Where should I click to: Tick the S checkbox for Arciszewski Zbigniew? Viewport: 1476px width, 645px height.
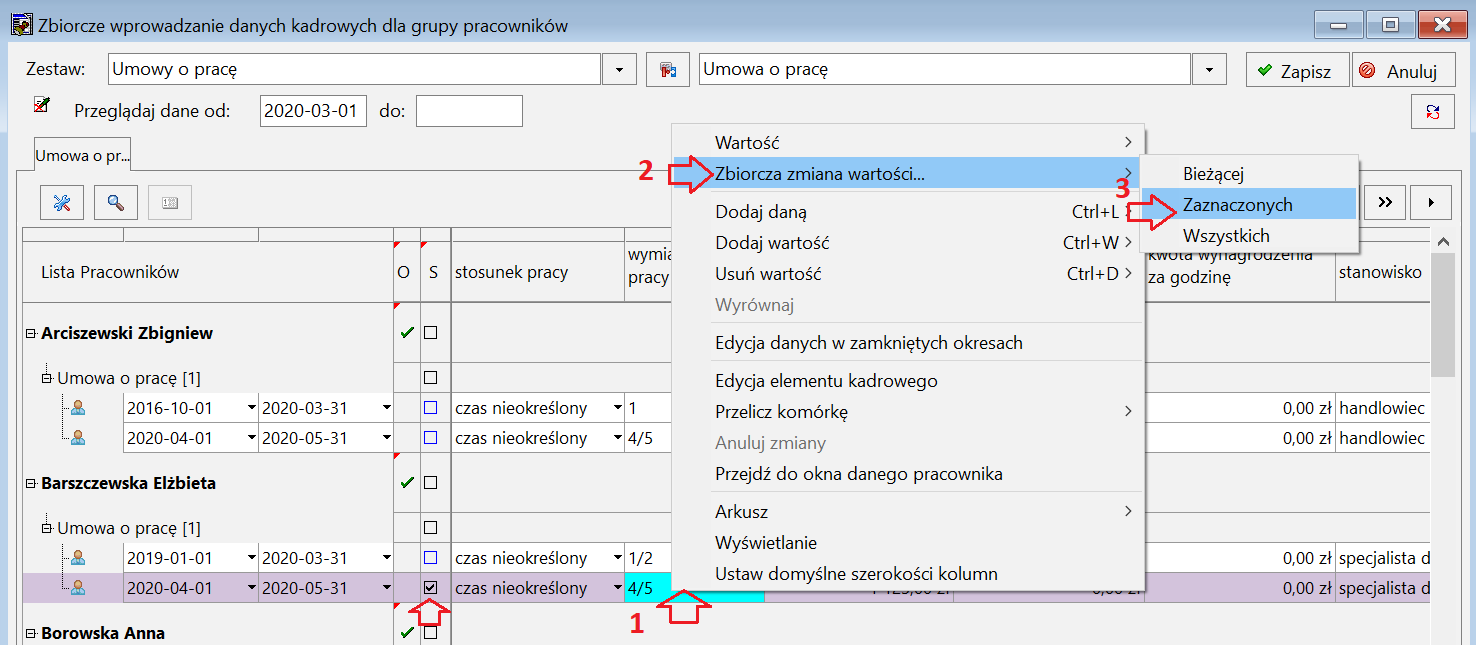click(x=431, y=333)
